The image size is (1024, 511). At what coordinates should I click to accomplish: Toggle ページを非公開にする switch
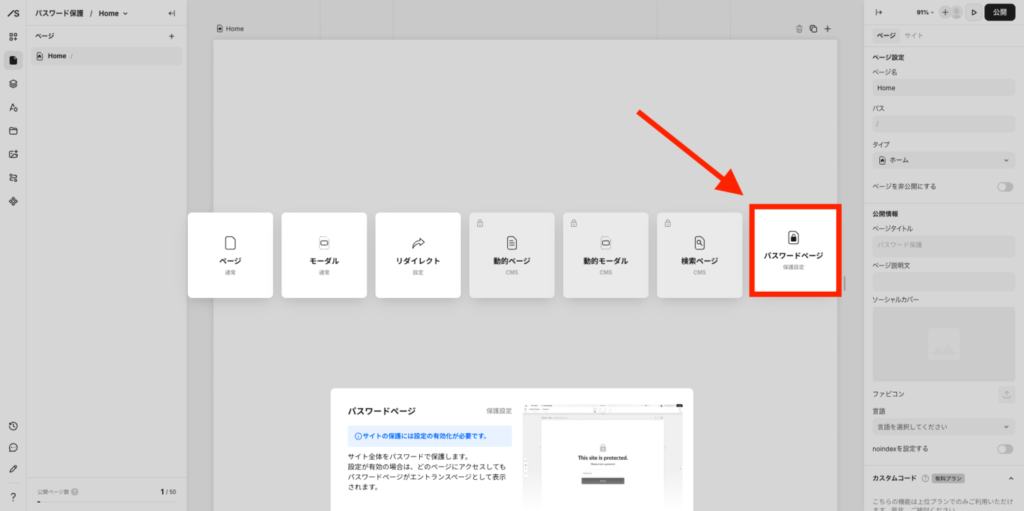[x=1004, y=186]
